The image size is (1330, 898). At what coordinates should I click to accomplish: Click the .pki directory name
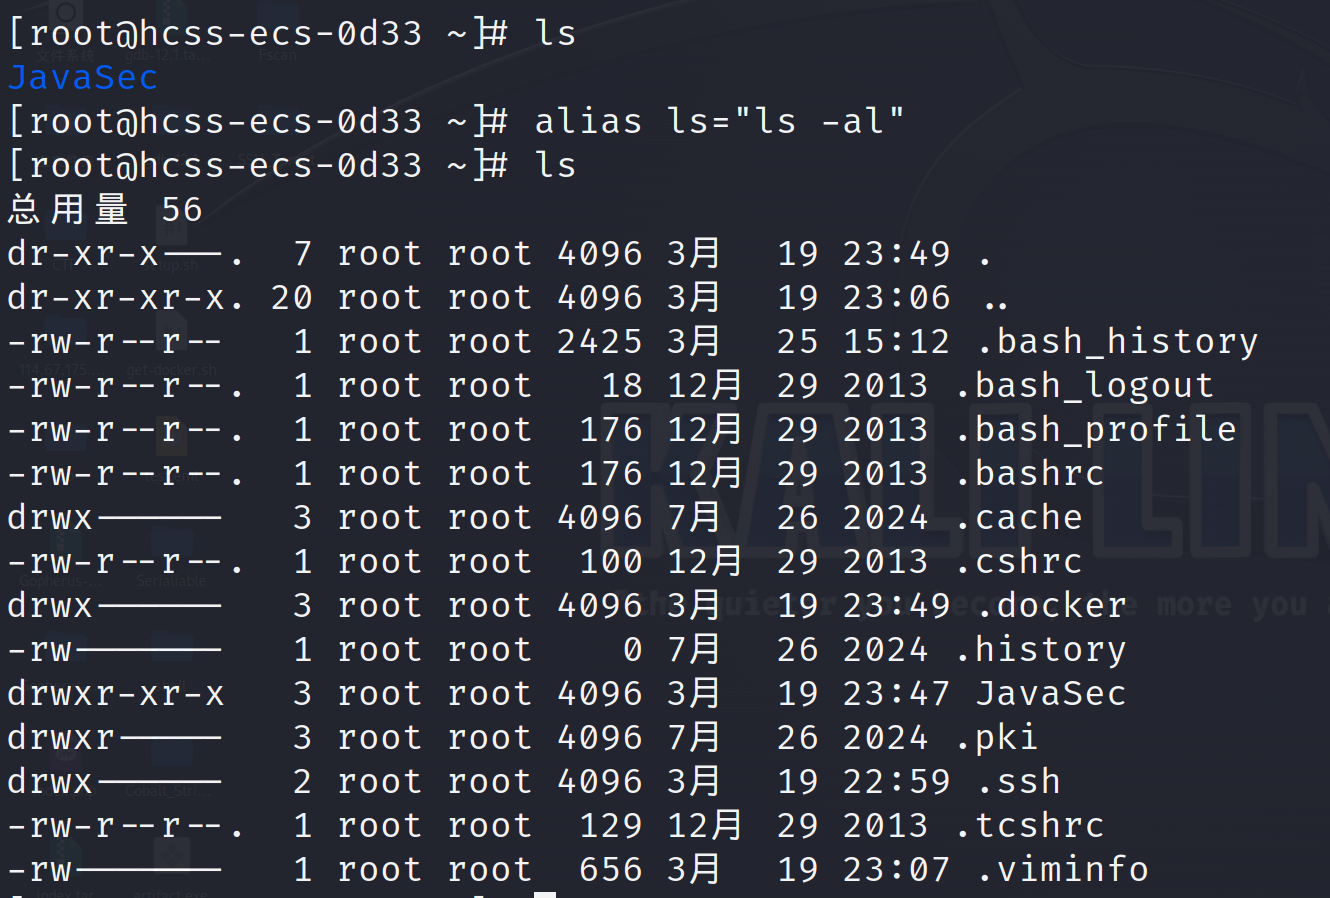pos(996,737)
